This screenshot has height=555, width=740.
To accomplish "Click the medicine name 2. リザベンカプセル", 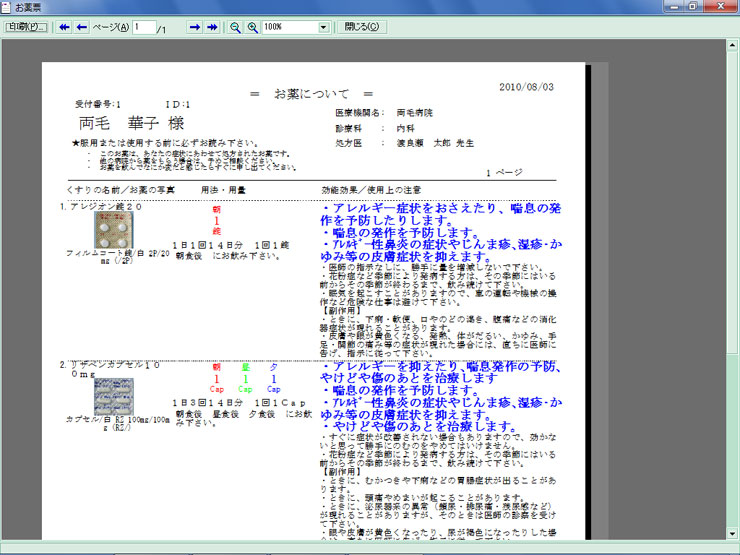I will point(110,369).
